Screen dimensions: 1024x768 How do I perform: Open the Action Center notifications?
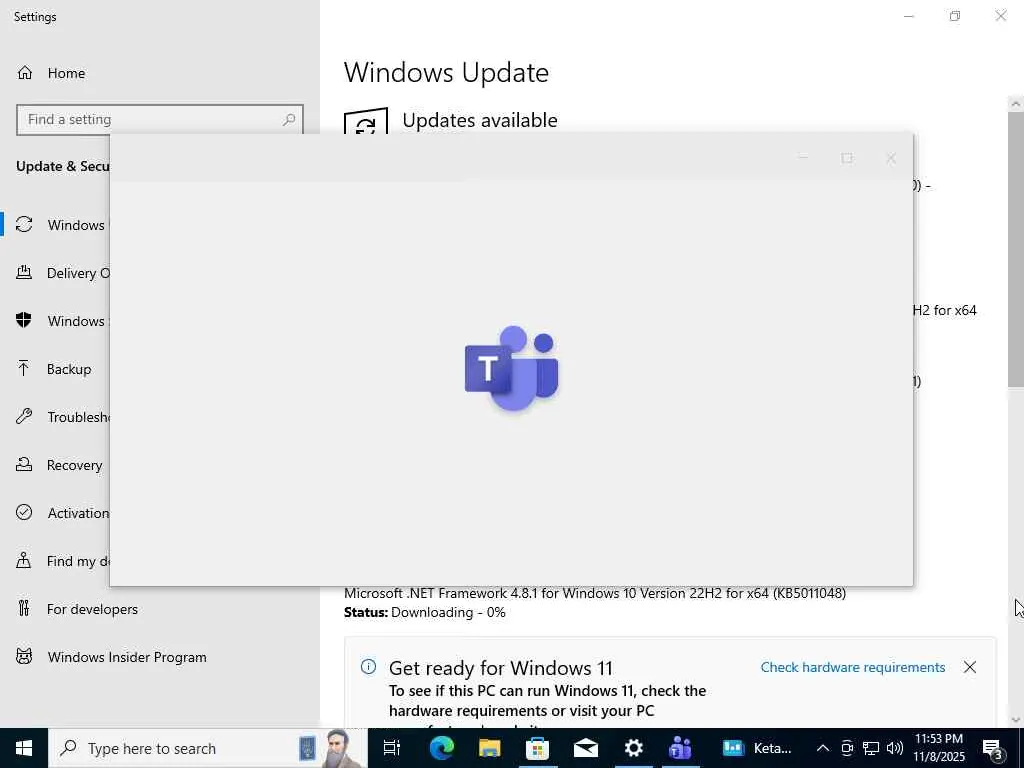click(993, 748)
